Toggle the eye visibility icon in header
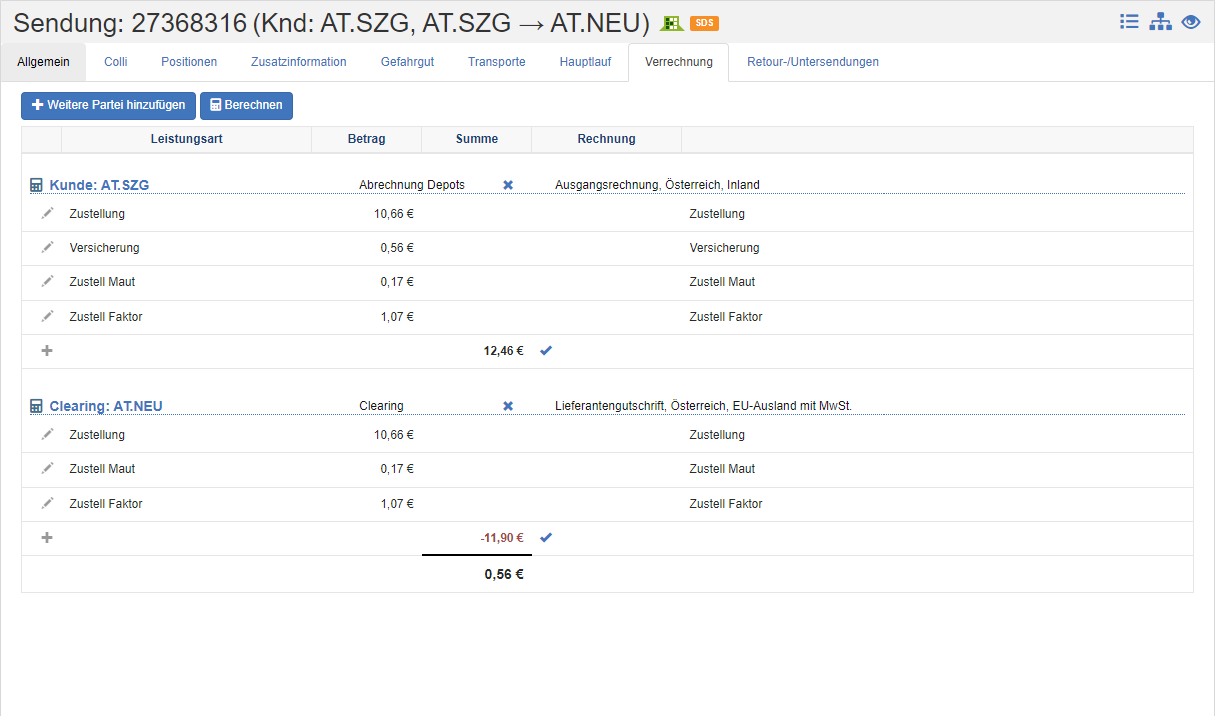Viewport: 1215px width, 716px height. (x=1190, y=22)
